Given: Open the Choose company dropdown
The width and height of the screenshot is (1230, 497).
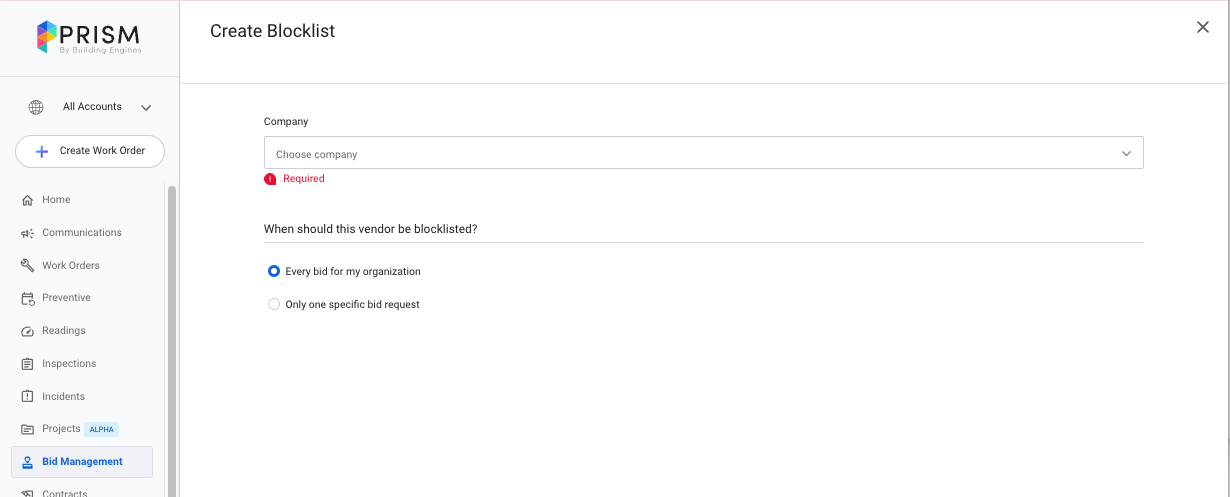Looking at the screenshot, I should pos(703,153).
